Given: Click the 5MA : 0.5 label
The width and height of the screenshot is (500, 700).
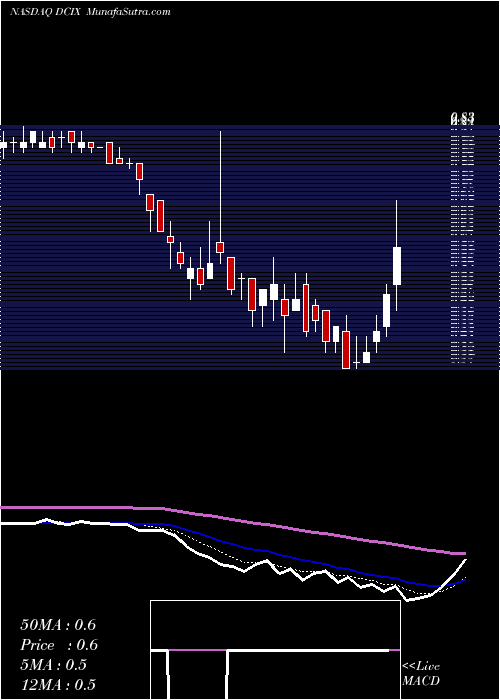Looking at the screenshot, I should (x=54, y=665).
